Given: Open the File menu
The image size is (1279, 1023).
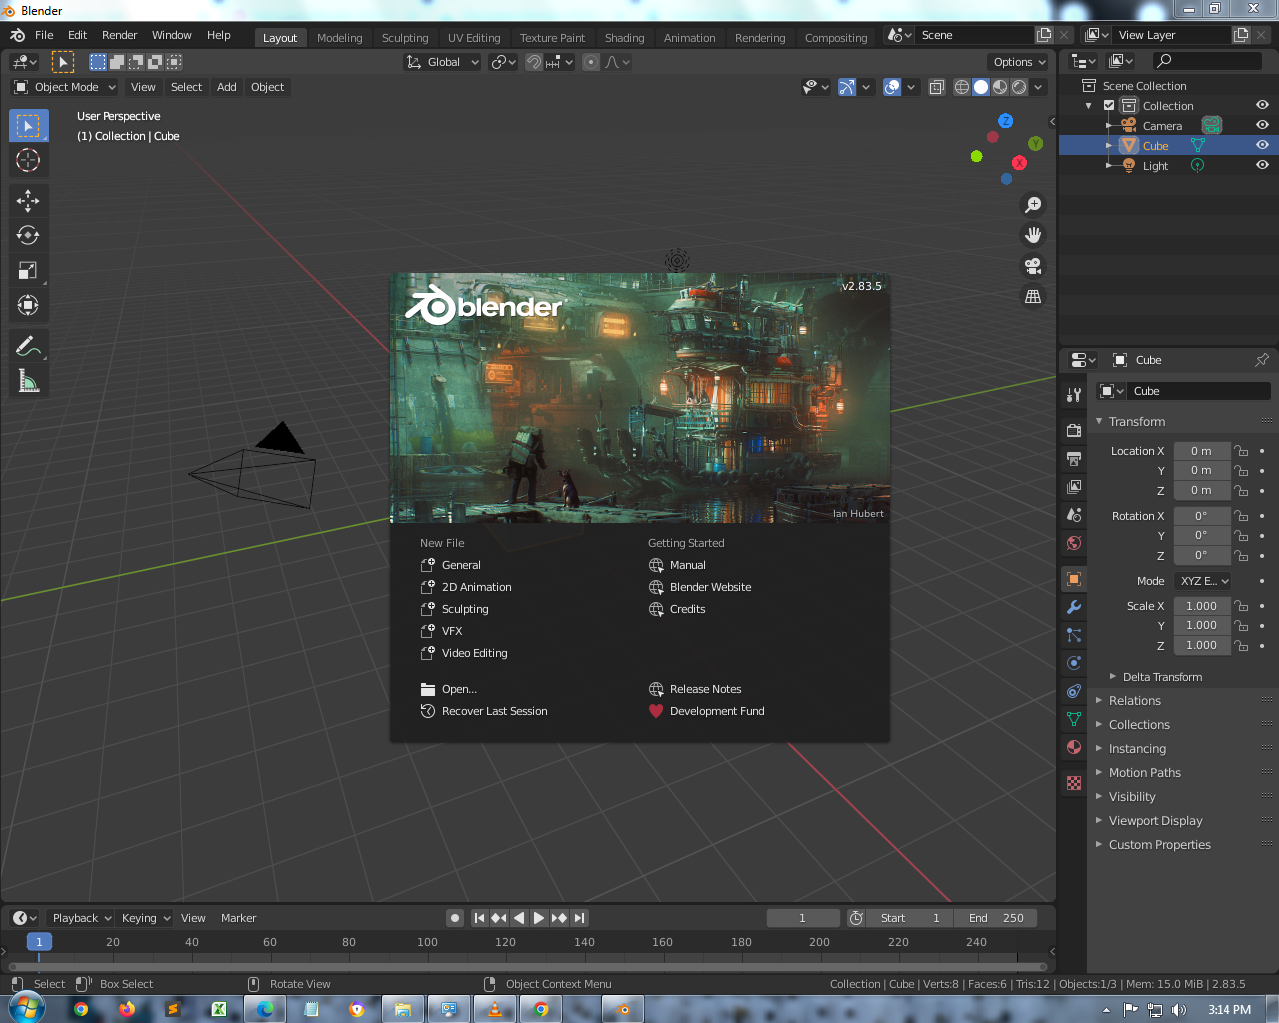Looking at the screenshot, I should pos(44,35).
